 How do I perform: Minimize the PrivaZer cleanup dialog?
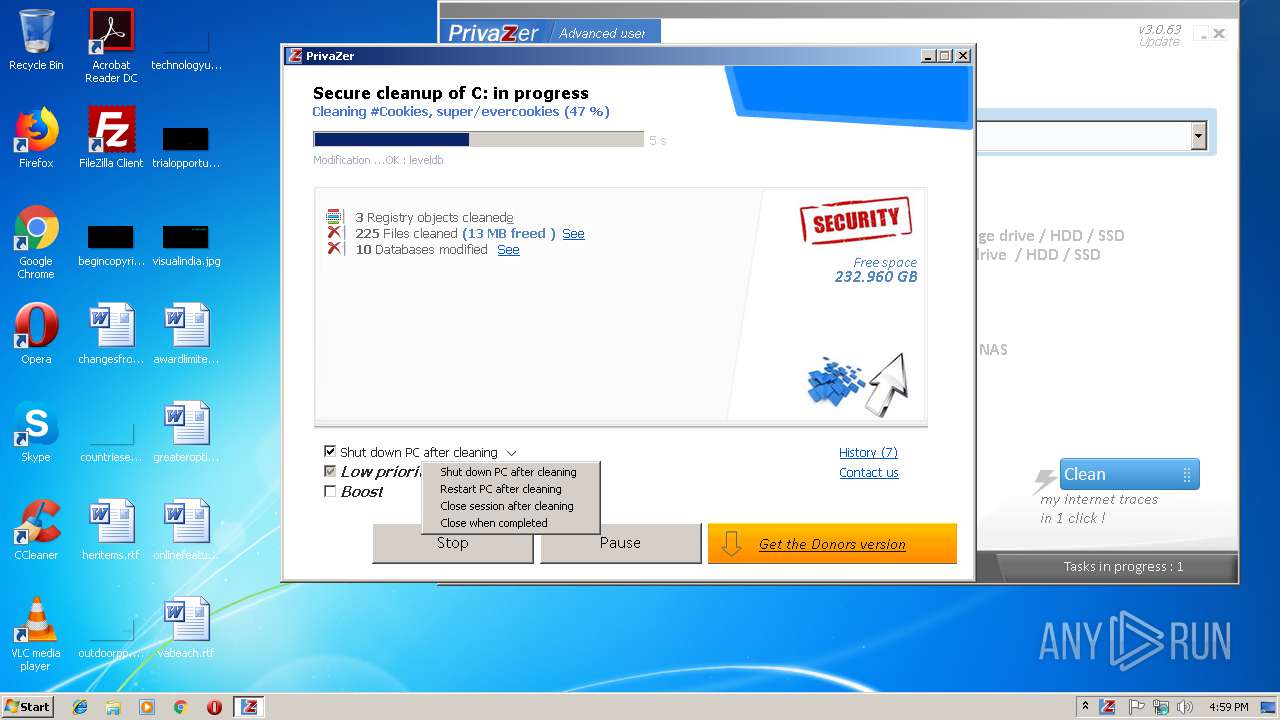(927, 56)
